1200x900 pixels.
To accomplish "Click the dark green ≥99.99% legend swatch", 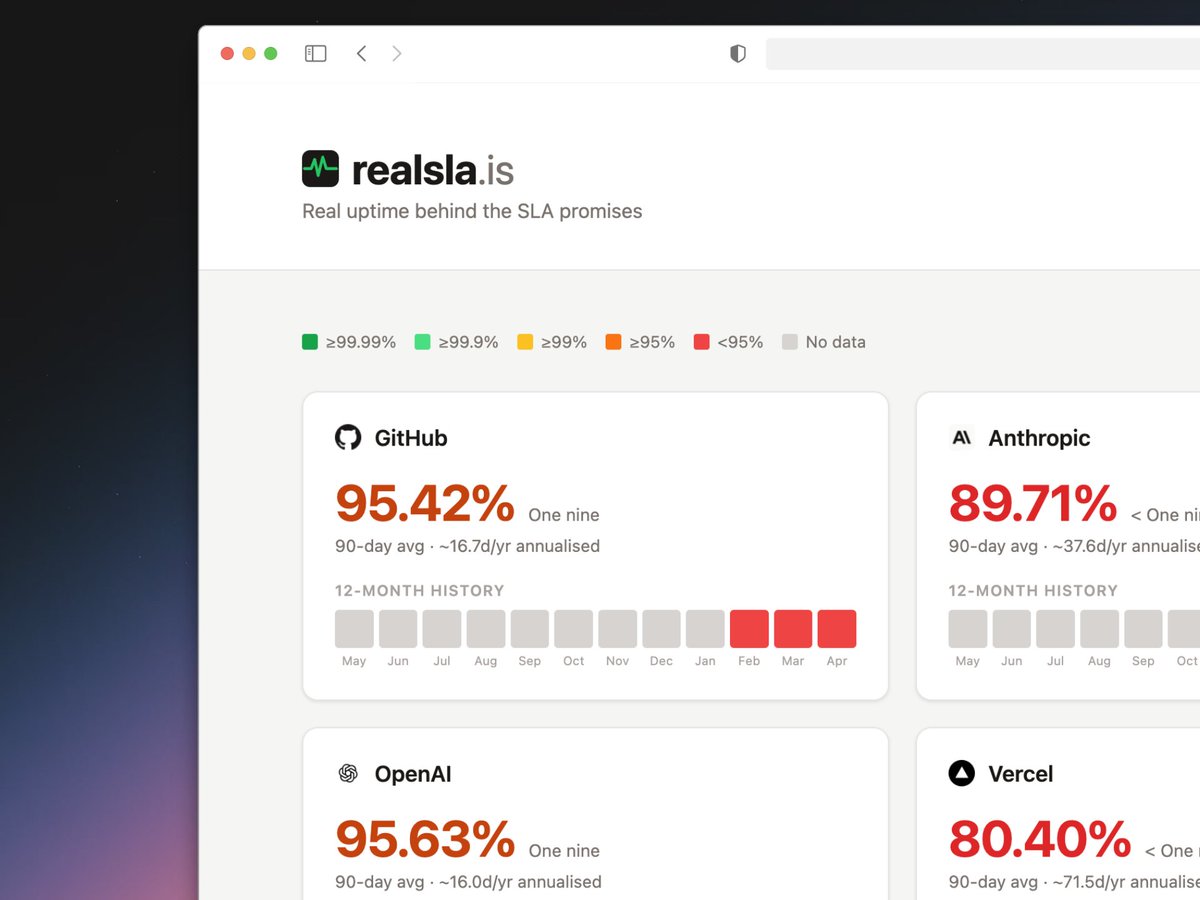I will coord(310,342).
